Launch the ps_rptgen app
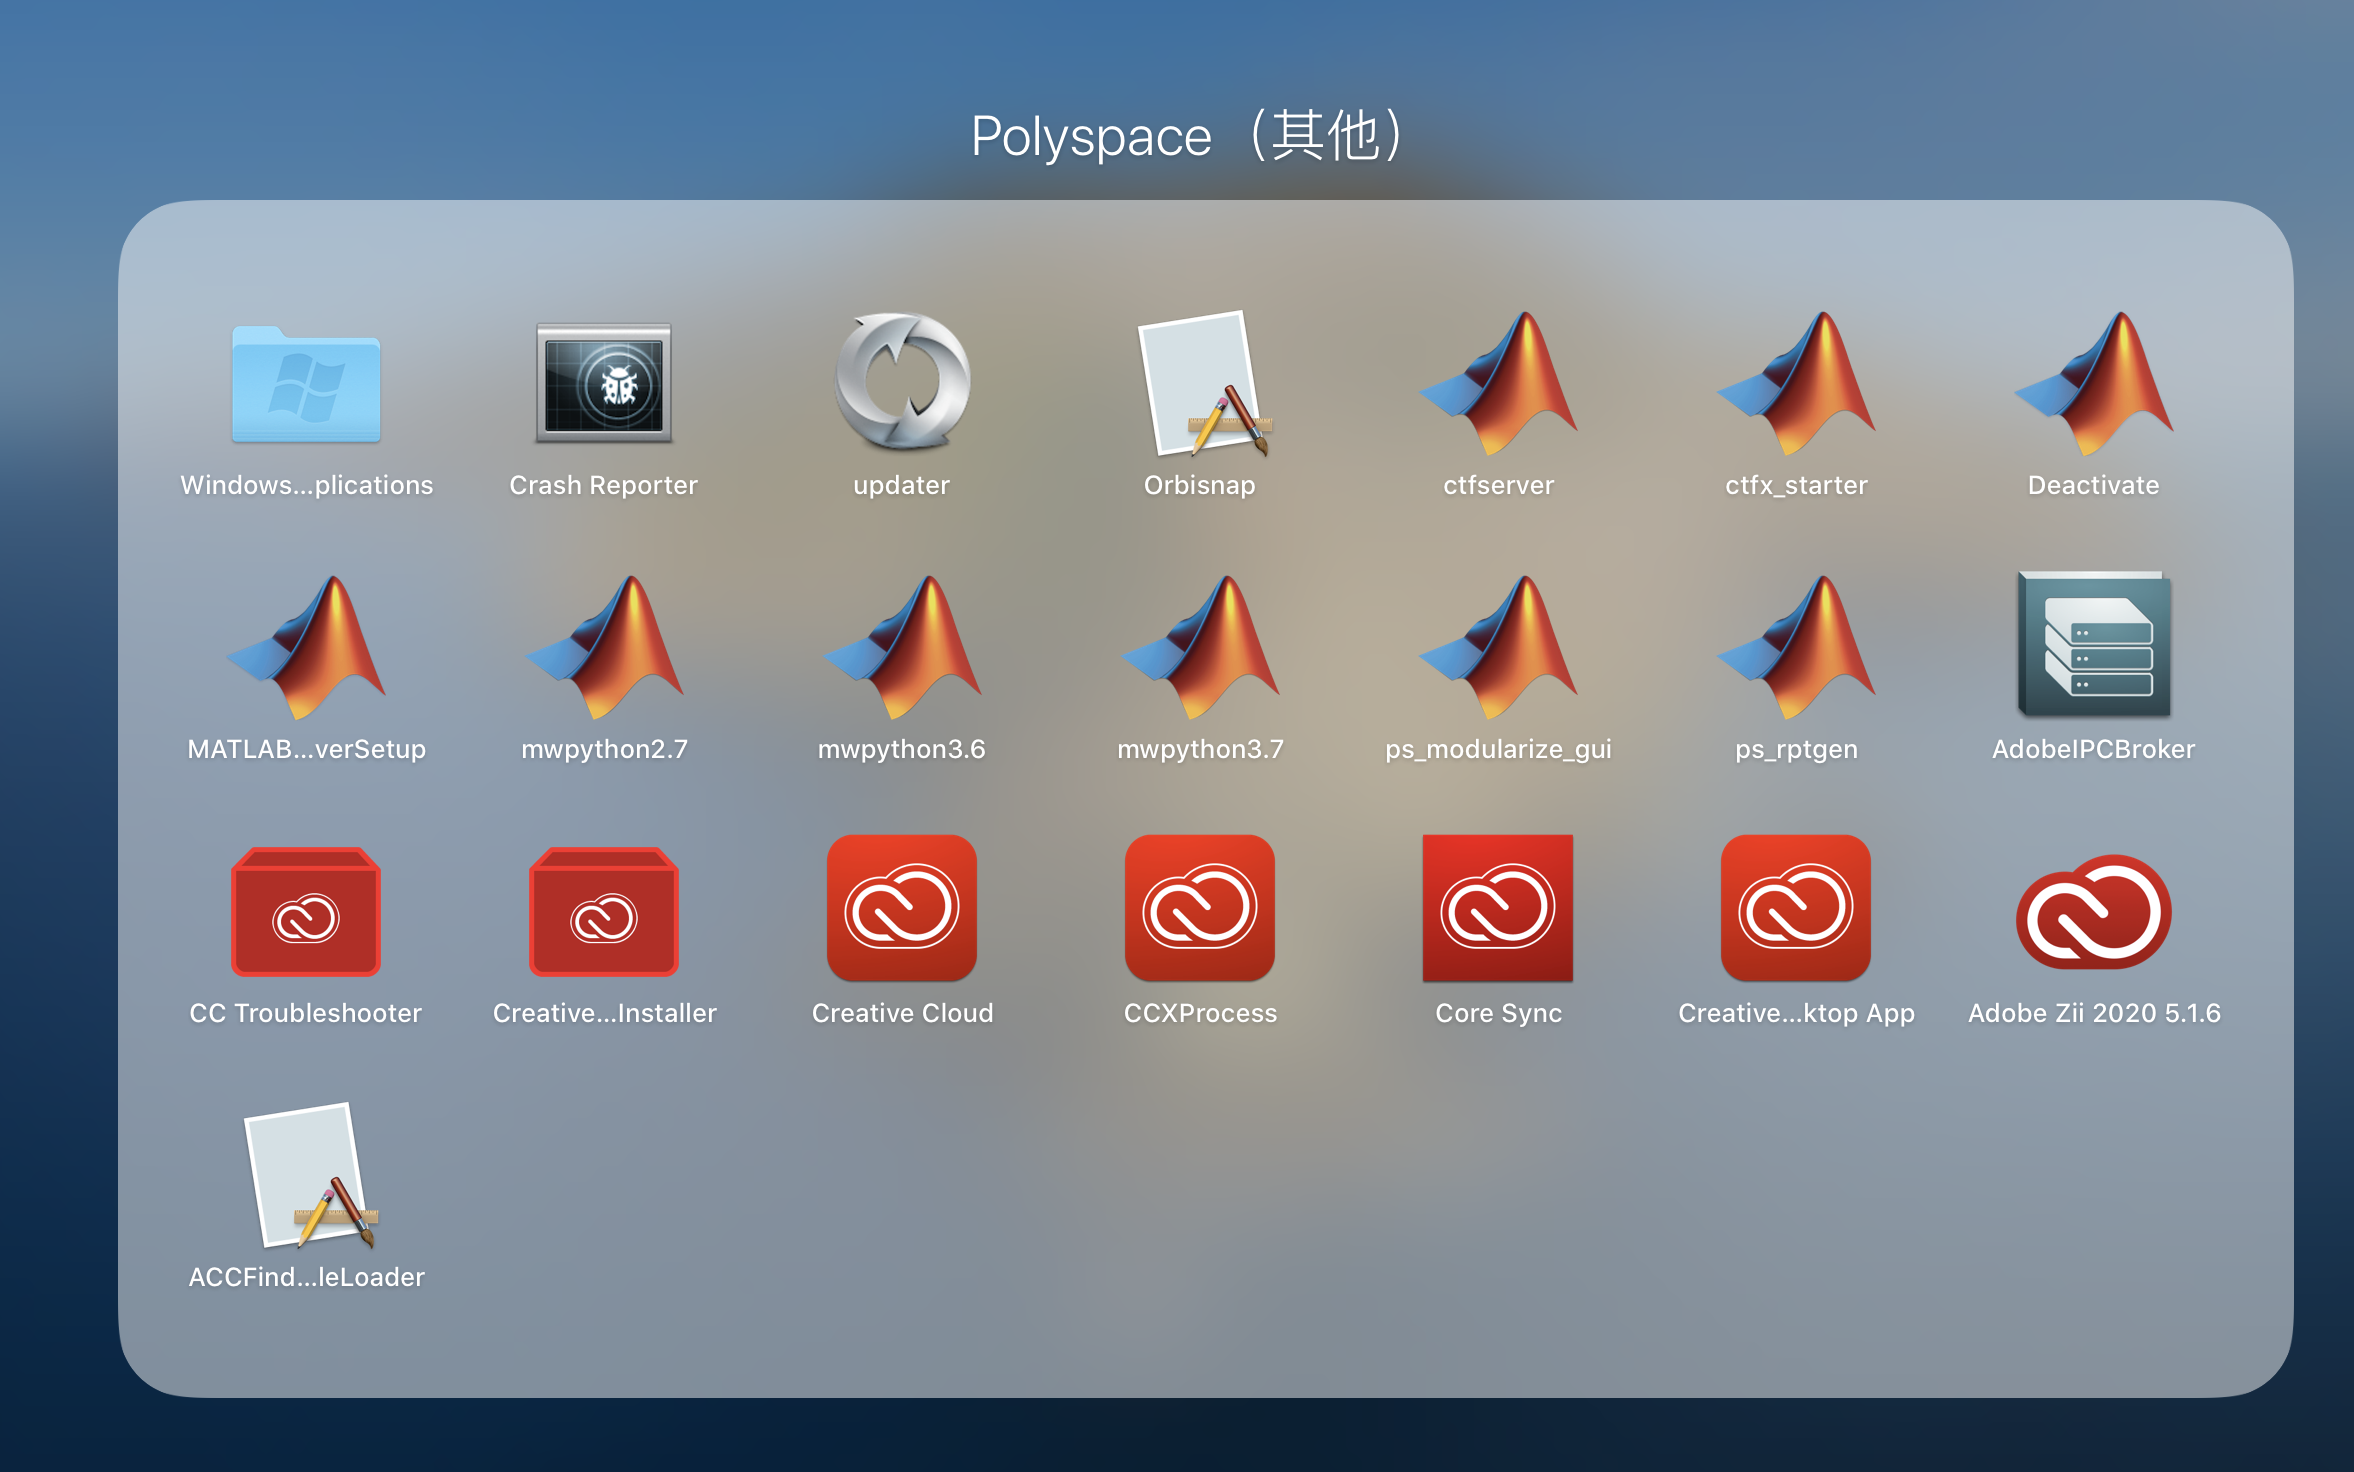The height and width of the screenshot is (1472, 2354). tap(1796, 647)
